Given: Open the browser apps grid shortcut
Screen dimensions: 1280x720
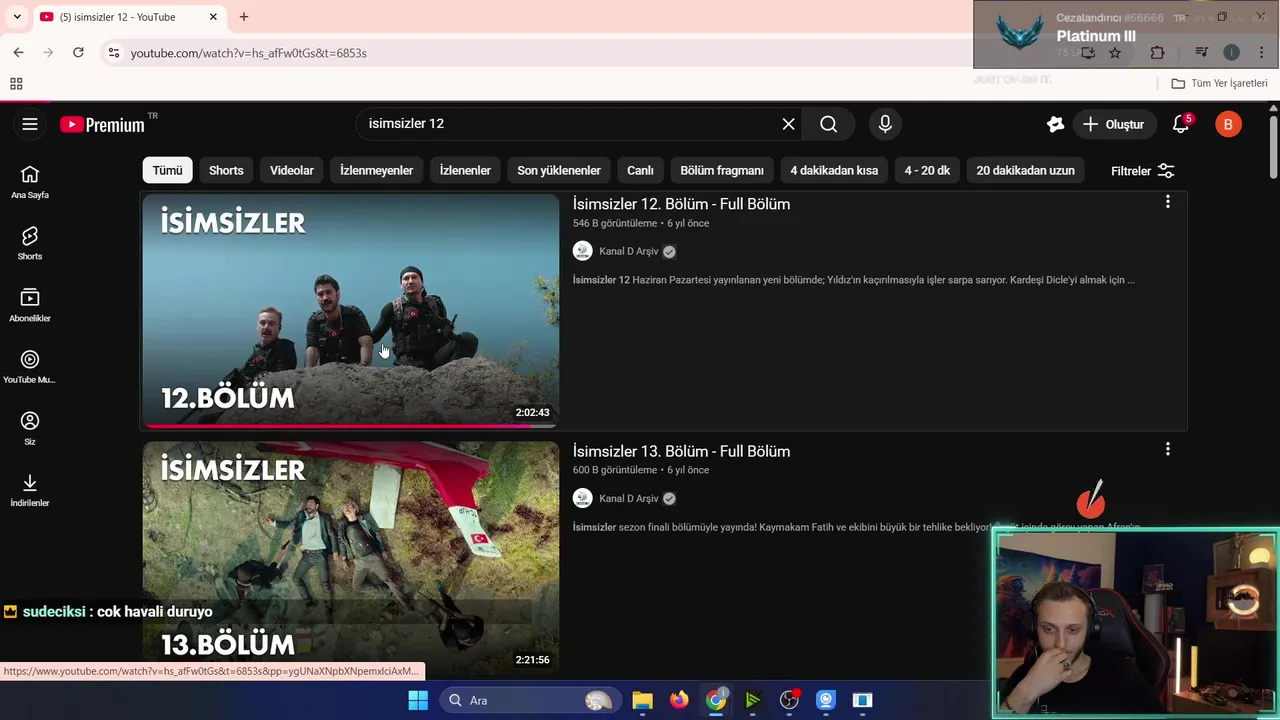Looking at the screenshot, I should (x=16, y=84).
